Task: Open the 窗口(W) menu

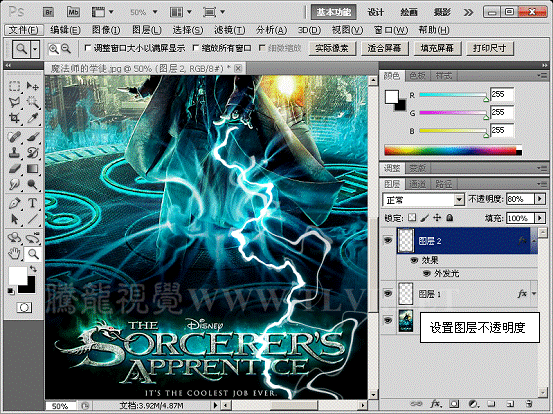Action: (391, 30)
